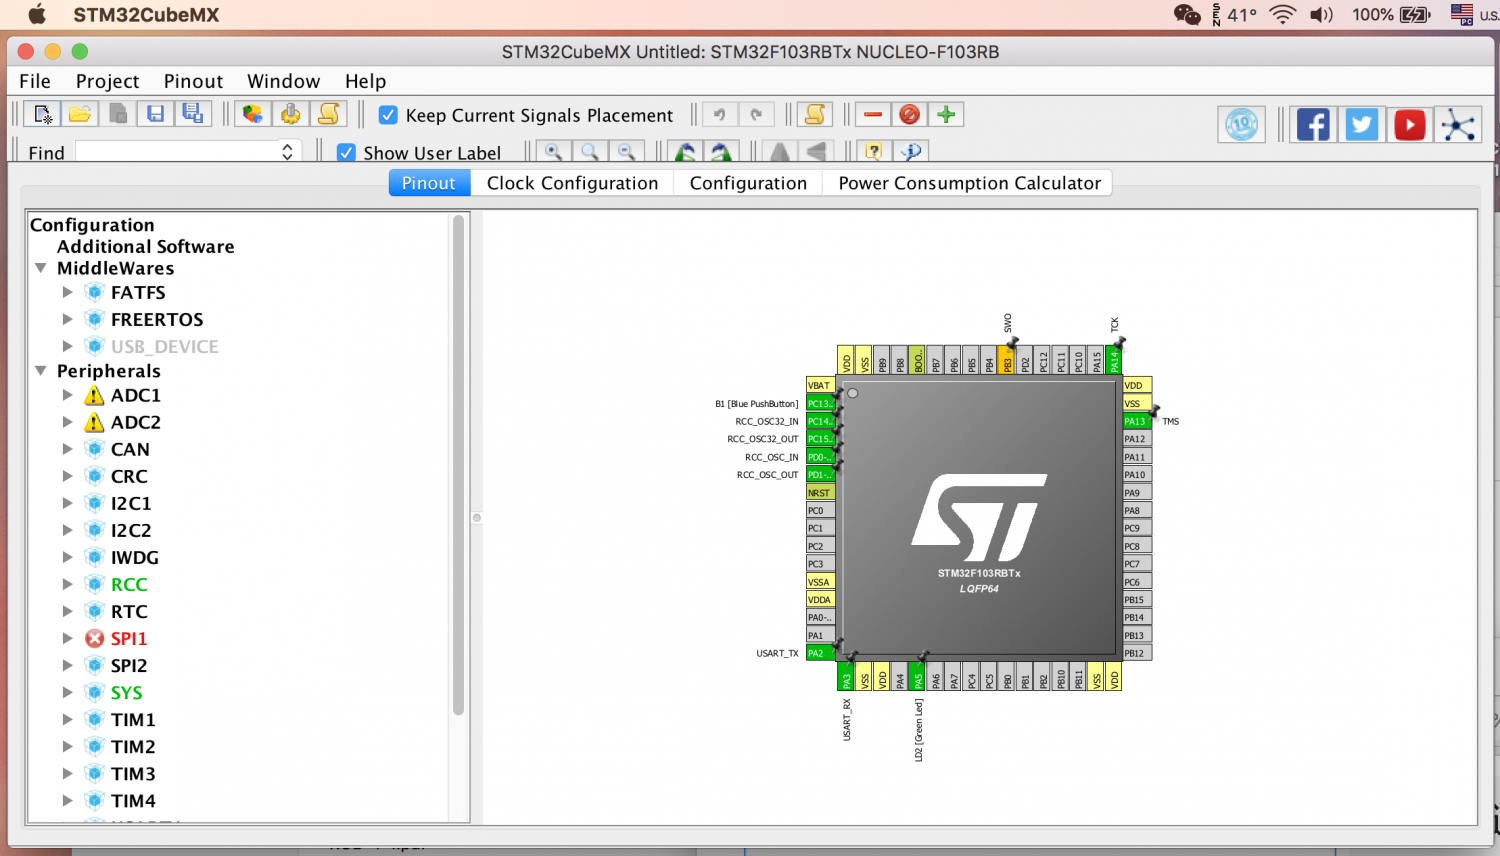Click pin PA9 on the chip
Image resolution: width=1500 pixels, height=856 pixels.
pyautogui.click(x=1137, y=493)
